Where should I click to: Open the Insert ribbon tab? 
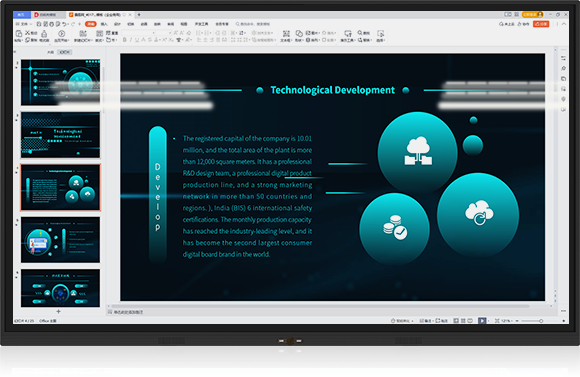click(x=104, y=24)
